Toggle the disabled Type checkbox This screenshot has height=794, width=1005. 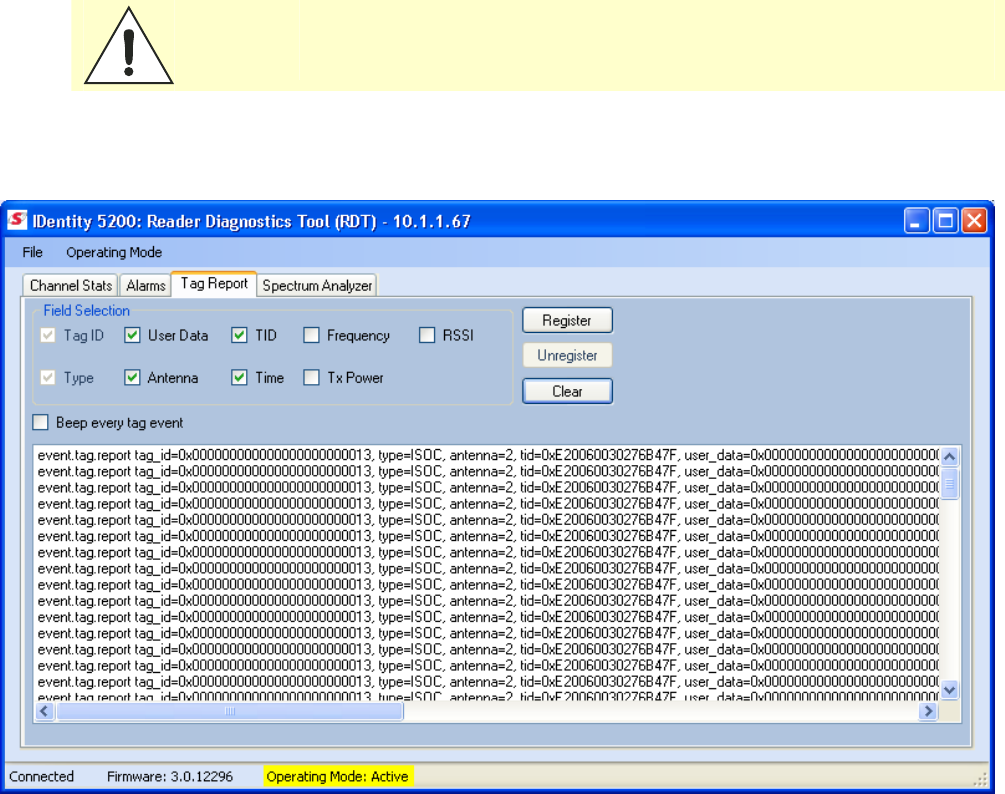[x=47, y=377]
